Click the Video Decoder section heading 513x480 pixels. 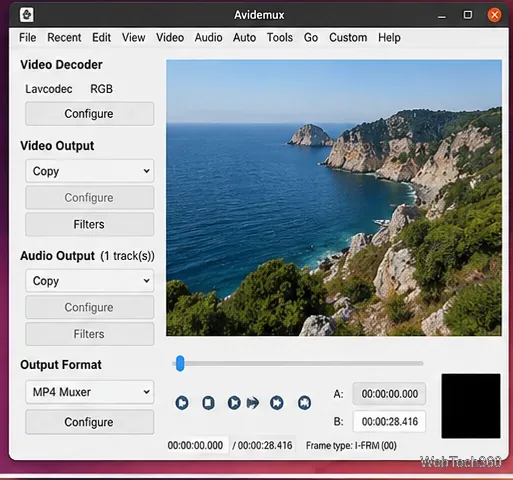tap(61, 65)
